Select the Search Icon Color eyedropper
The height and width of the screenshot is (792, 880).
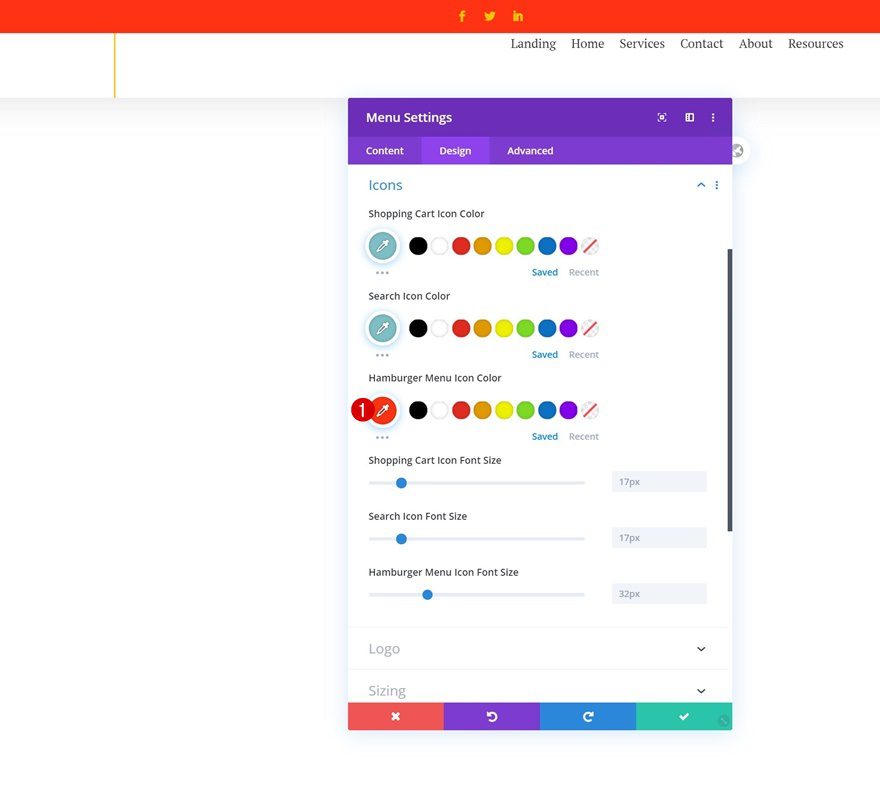tap(383, 327)
